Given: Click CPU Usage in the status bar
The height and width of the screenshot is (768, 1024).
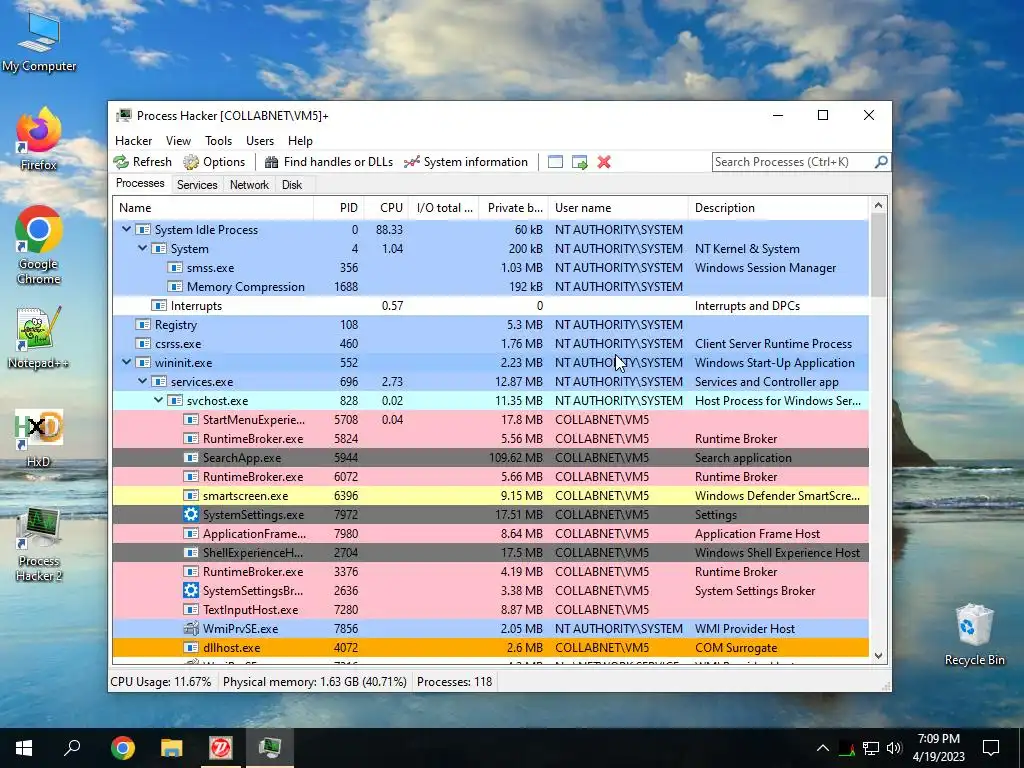Looking at the screenshot, I should point(161,682).
